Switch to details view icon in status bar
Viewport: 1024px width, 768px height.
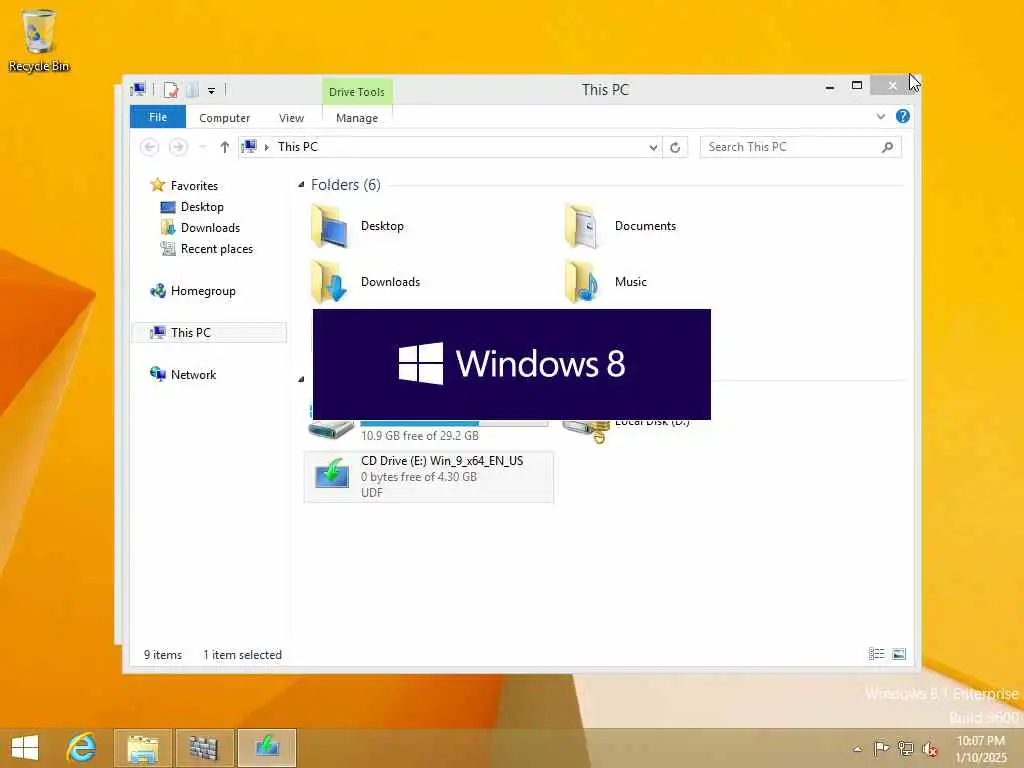[x=876, y=654]
